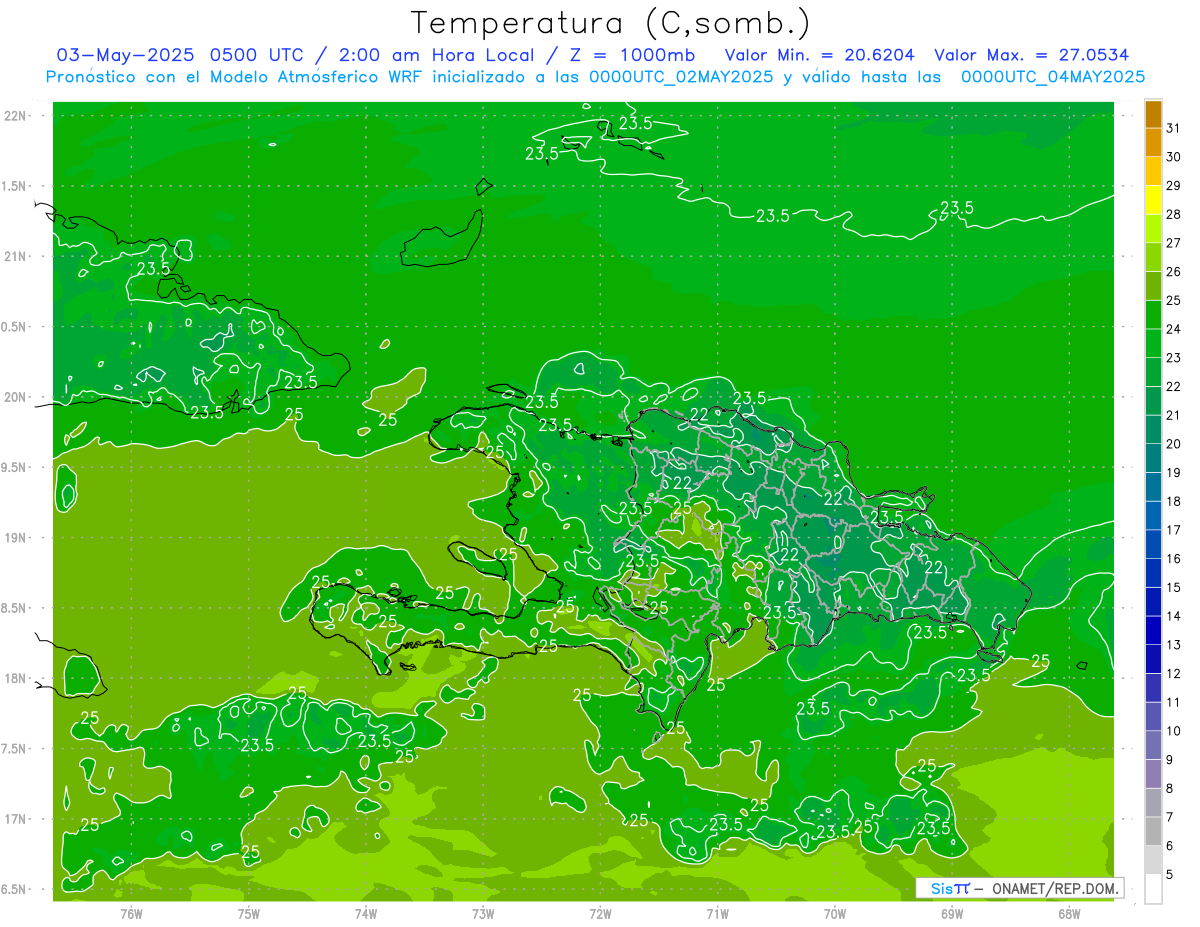Click the 22N latitude axis label
1200x927 pixels.
coord(16,116)
